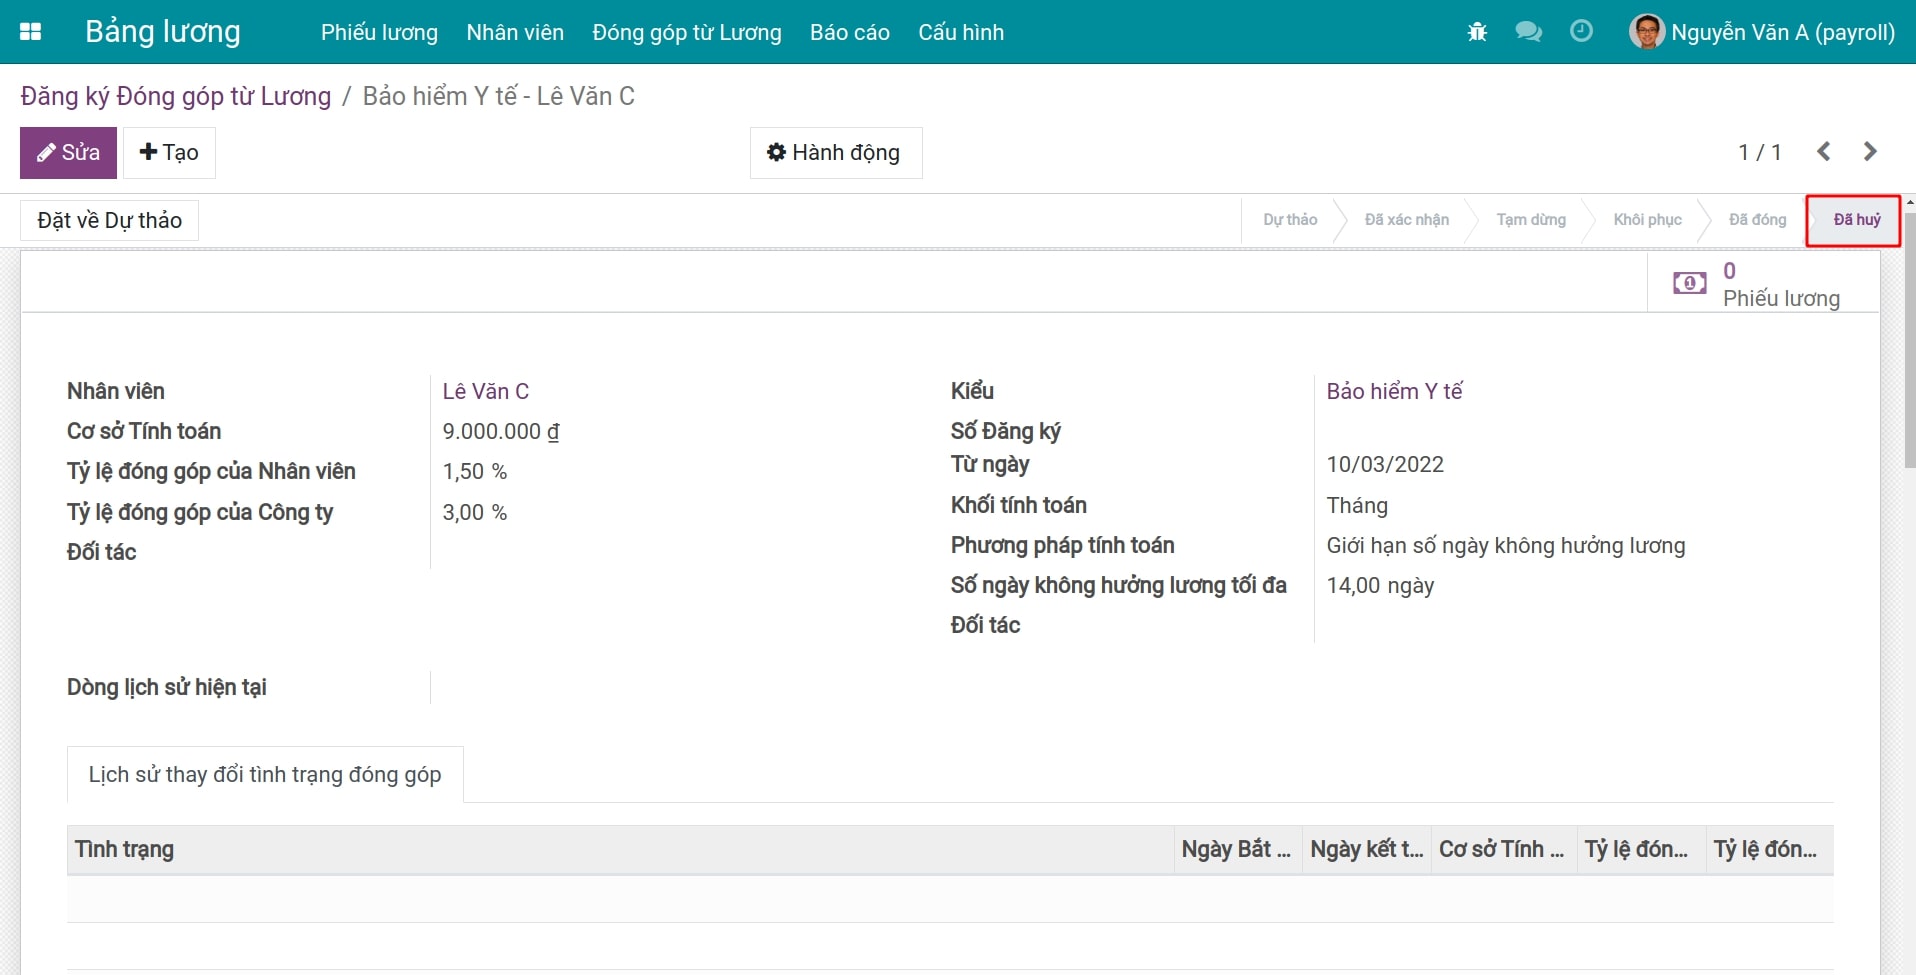Open the conversations chat icon
1916x975 pixels.
pyautogui.click(x=1528, y=32)
